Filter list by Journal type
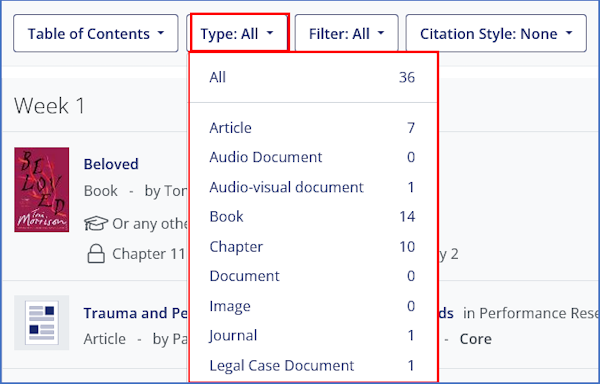This screenshot has height=384, width=600. tap(312, 335)
